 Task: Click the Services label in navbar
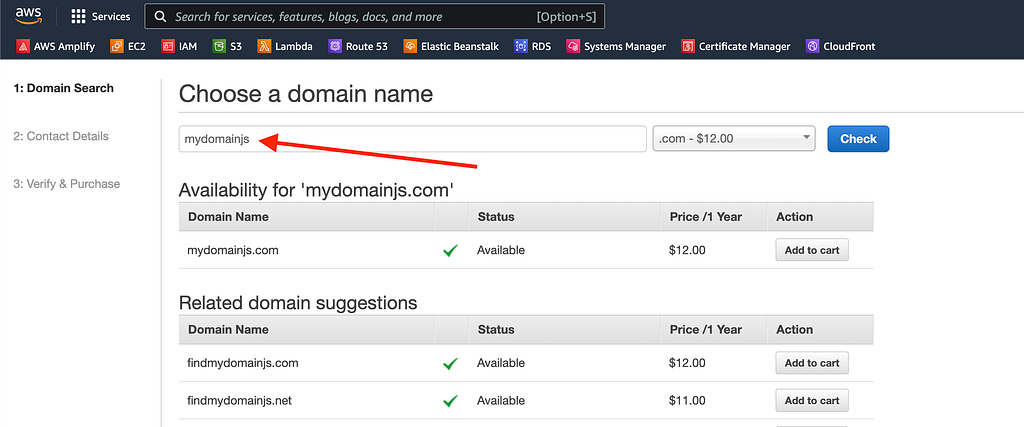(111, 17)
